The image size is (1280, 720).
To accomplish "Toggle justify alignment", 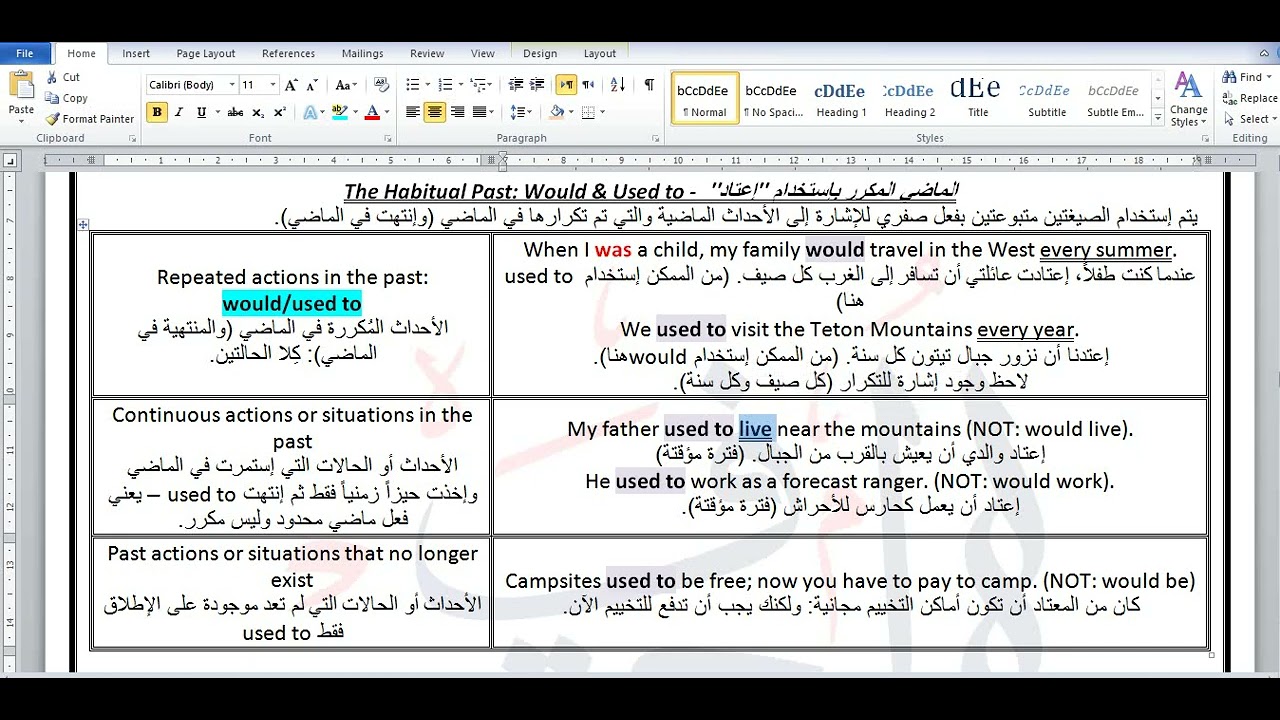I will click(x=480, y=112).
